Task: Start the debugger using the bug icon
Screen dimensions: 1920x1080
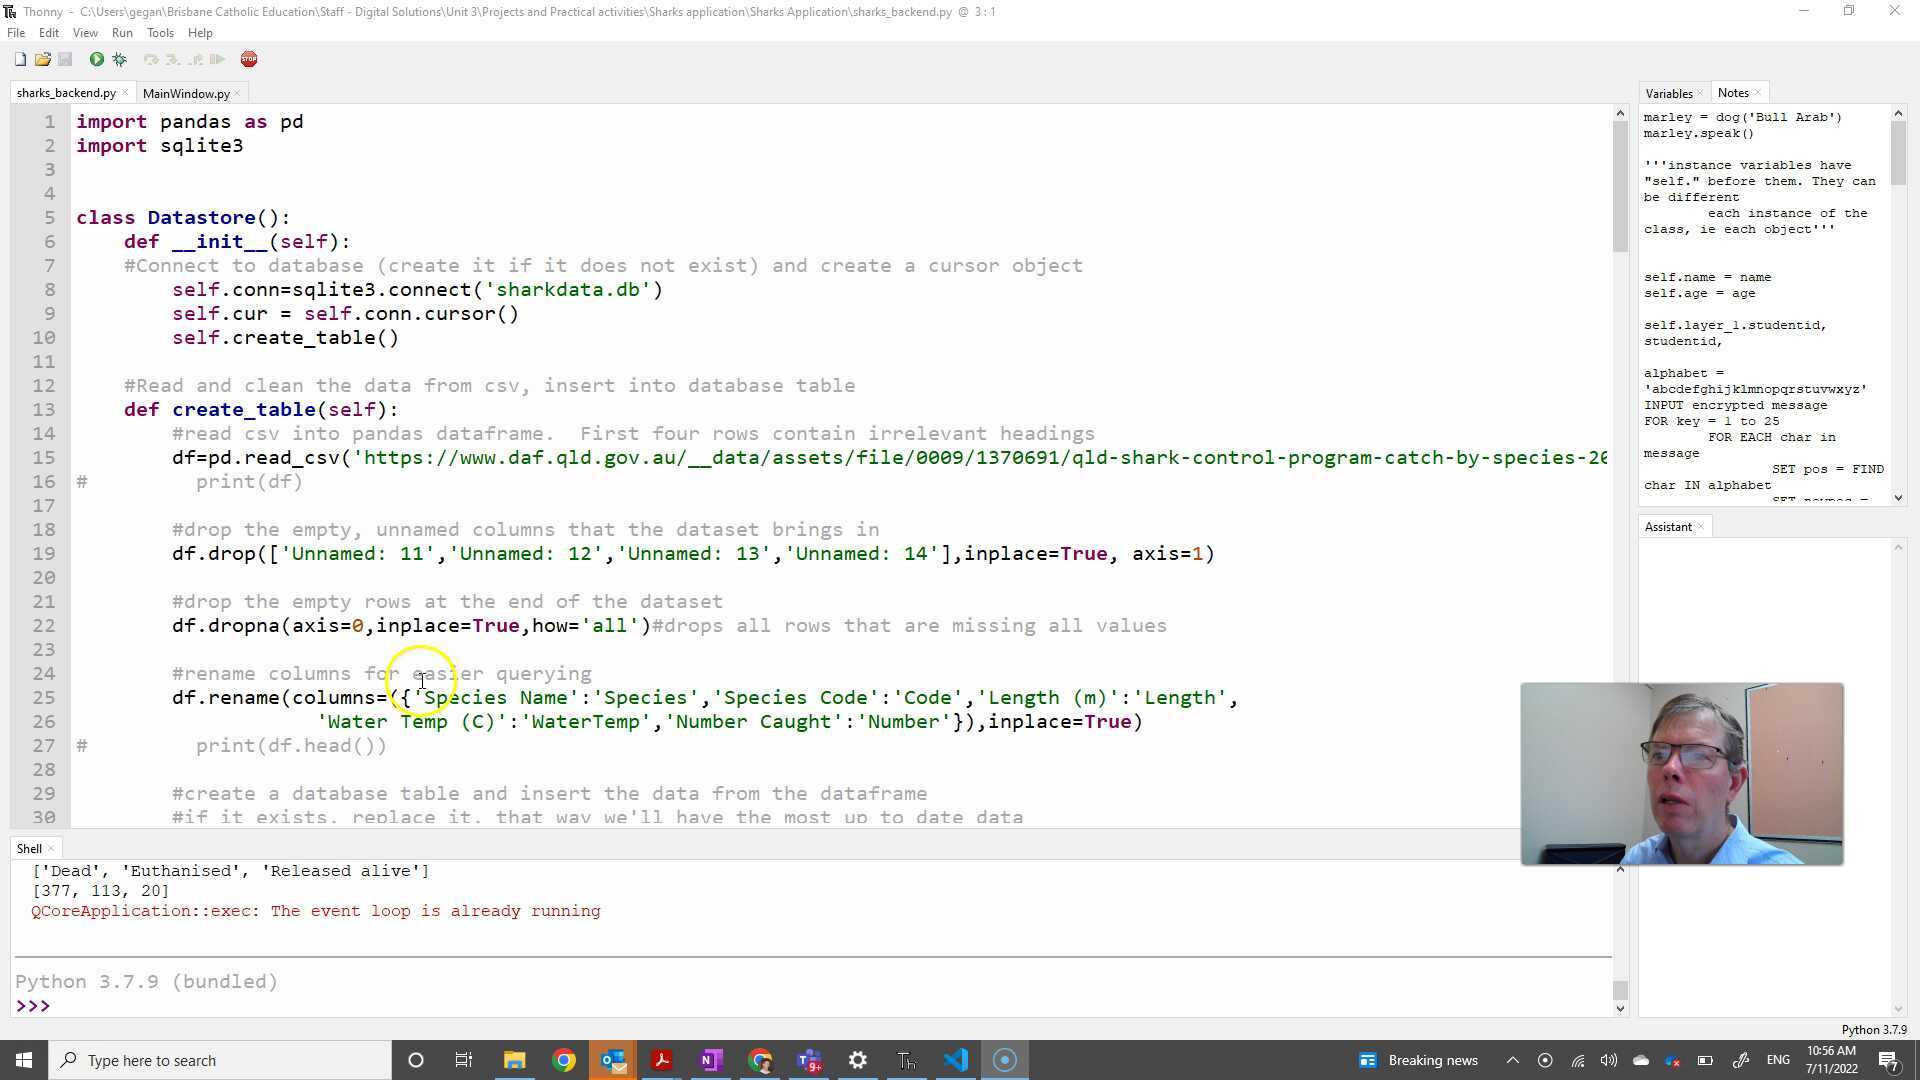Action: 119,59
